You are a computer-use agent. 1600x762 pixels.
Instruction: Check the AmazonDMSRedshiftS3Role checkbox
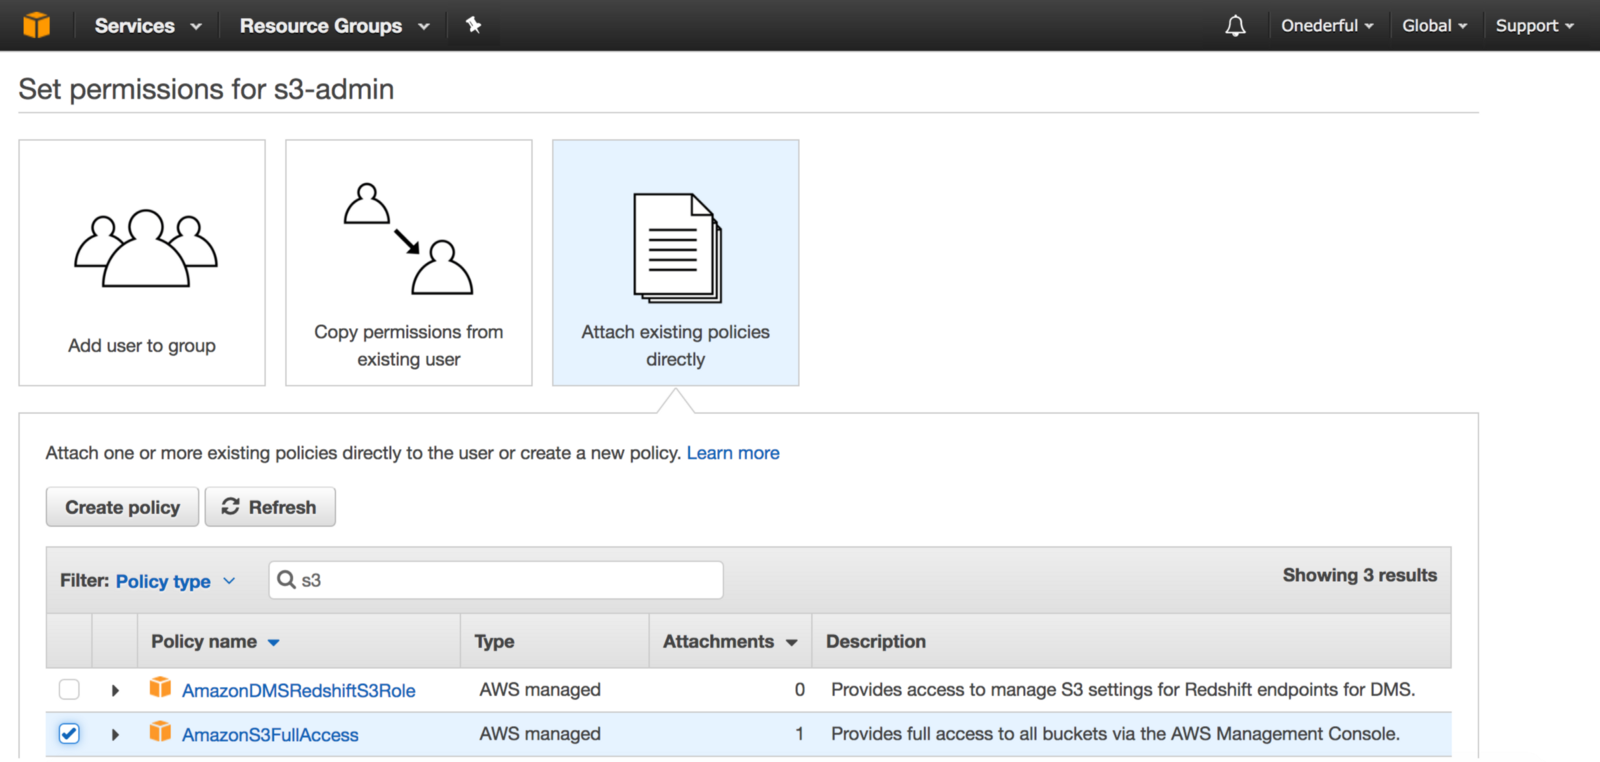[69, 689]
